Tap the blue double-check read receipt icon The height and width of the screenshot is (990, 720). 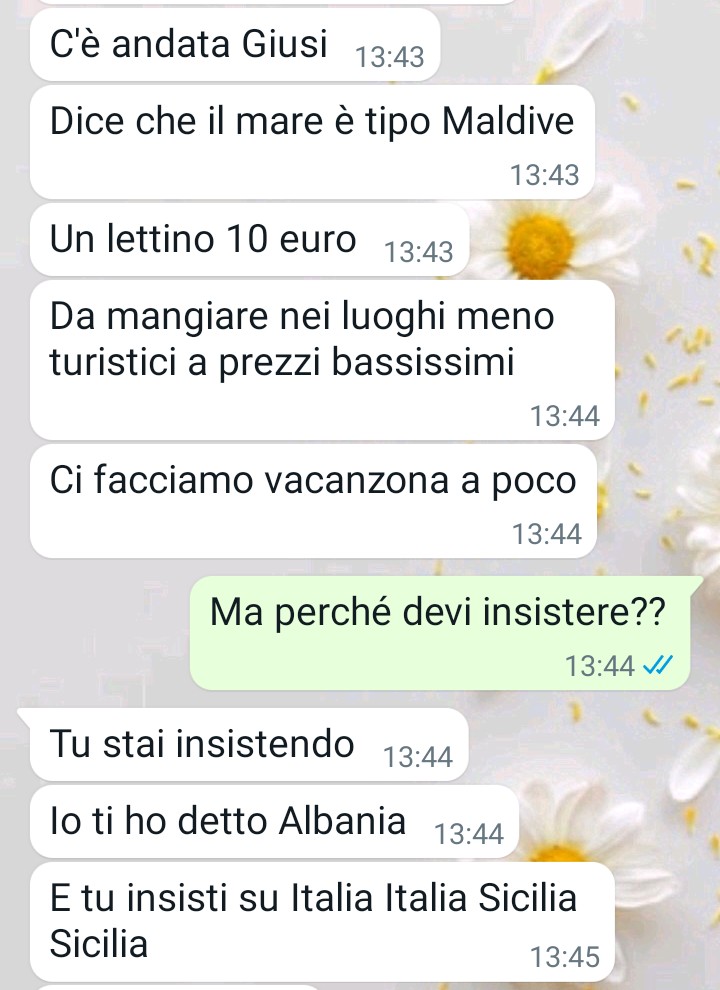[x=657, y=665]
